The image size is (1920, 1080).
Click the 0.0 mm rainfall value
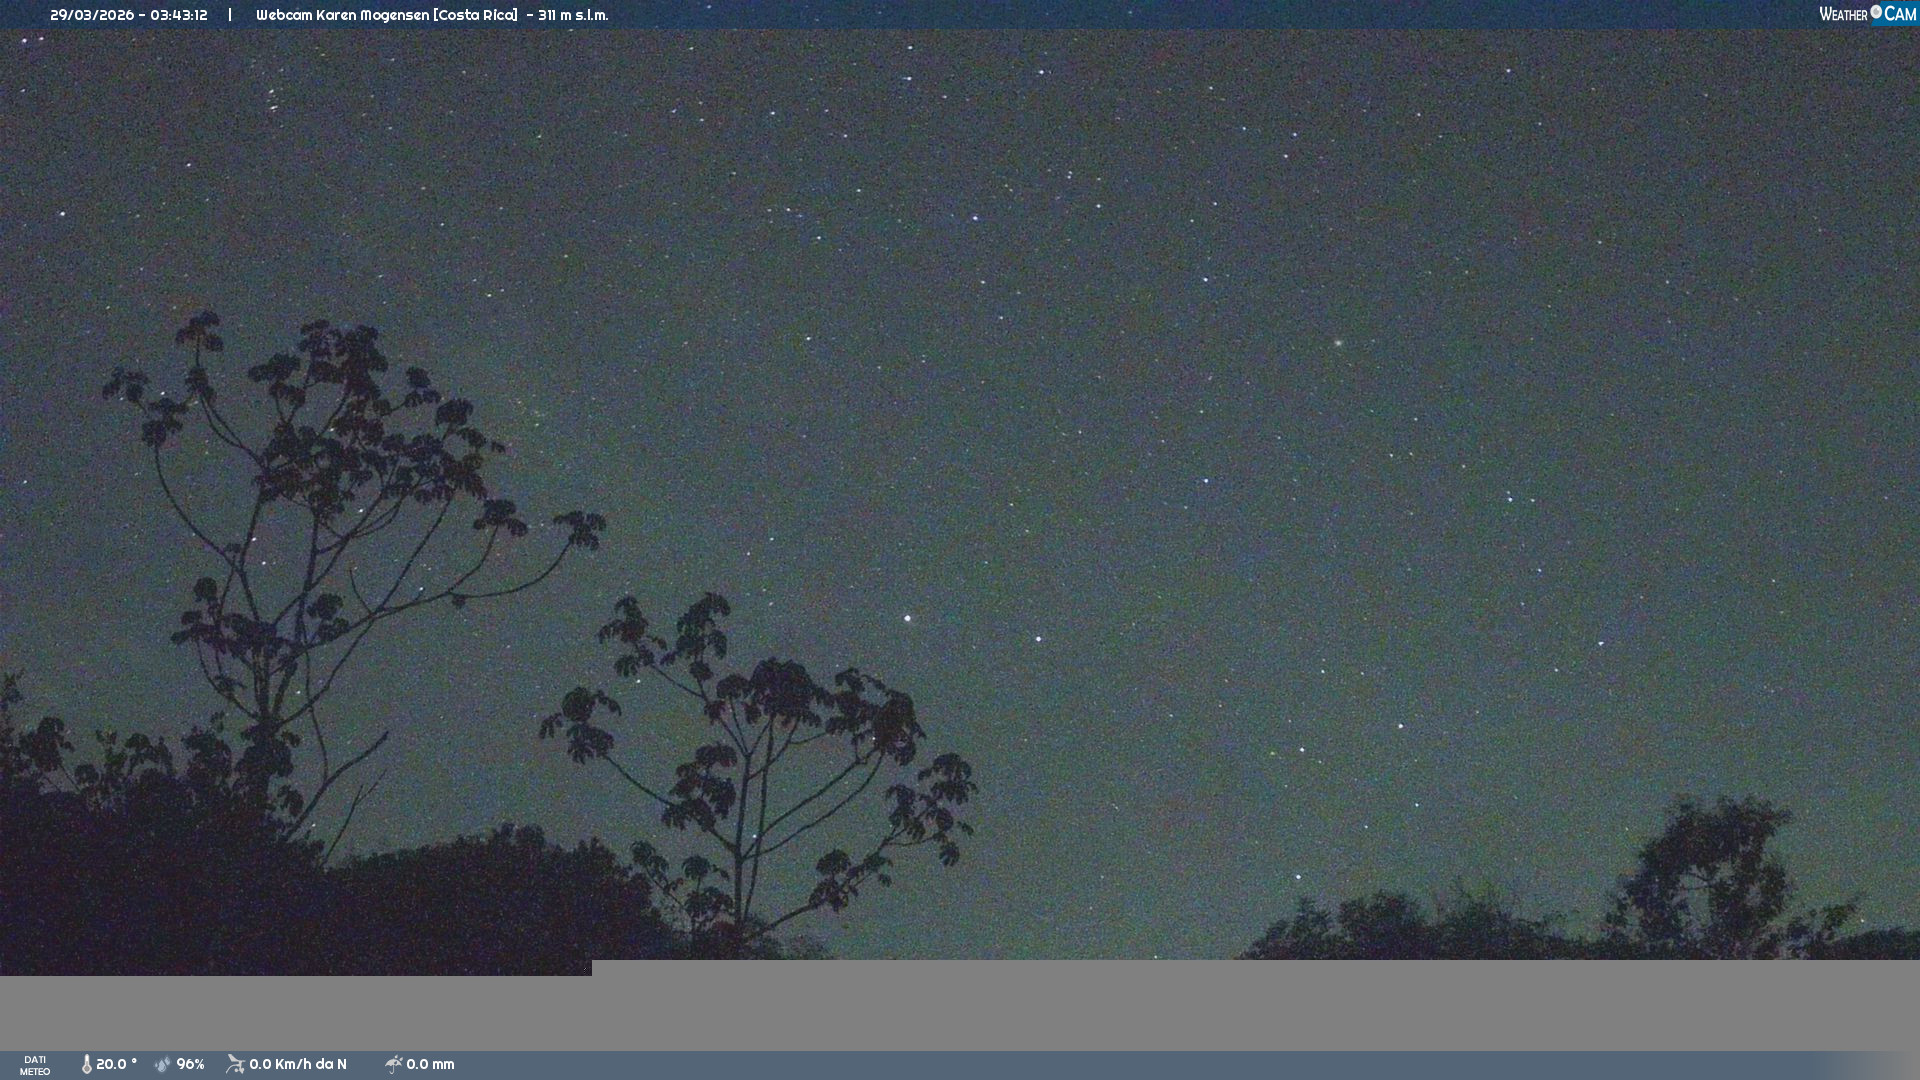coord(430,1064)
